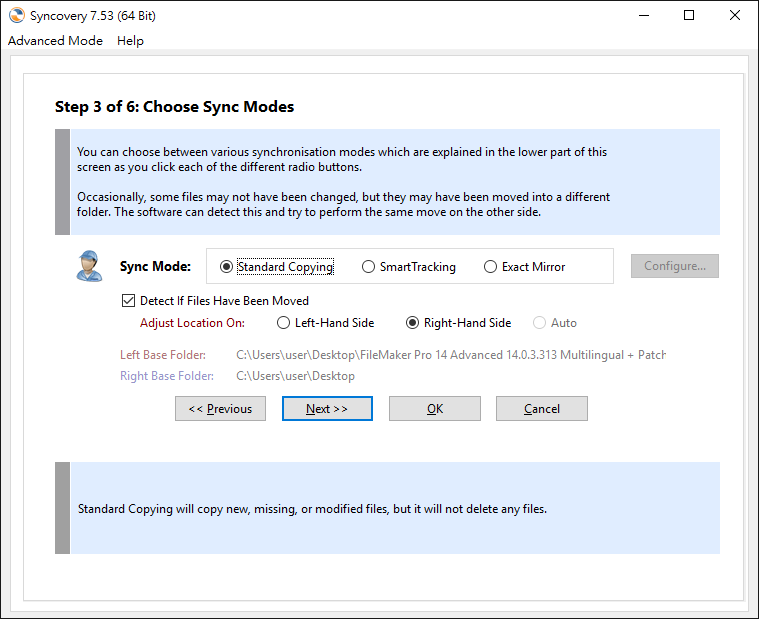The width and height of the screenshot is (759, 619).
Task: Open the Help menu
Action: point(130,41)
